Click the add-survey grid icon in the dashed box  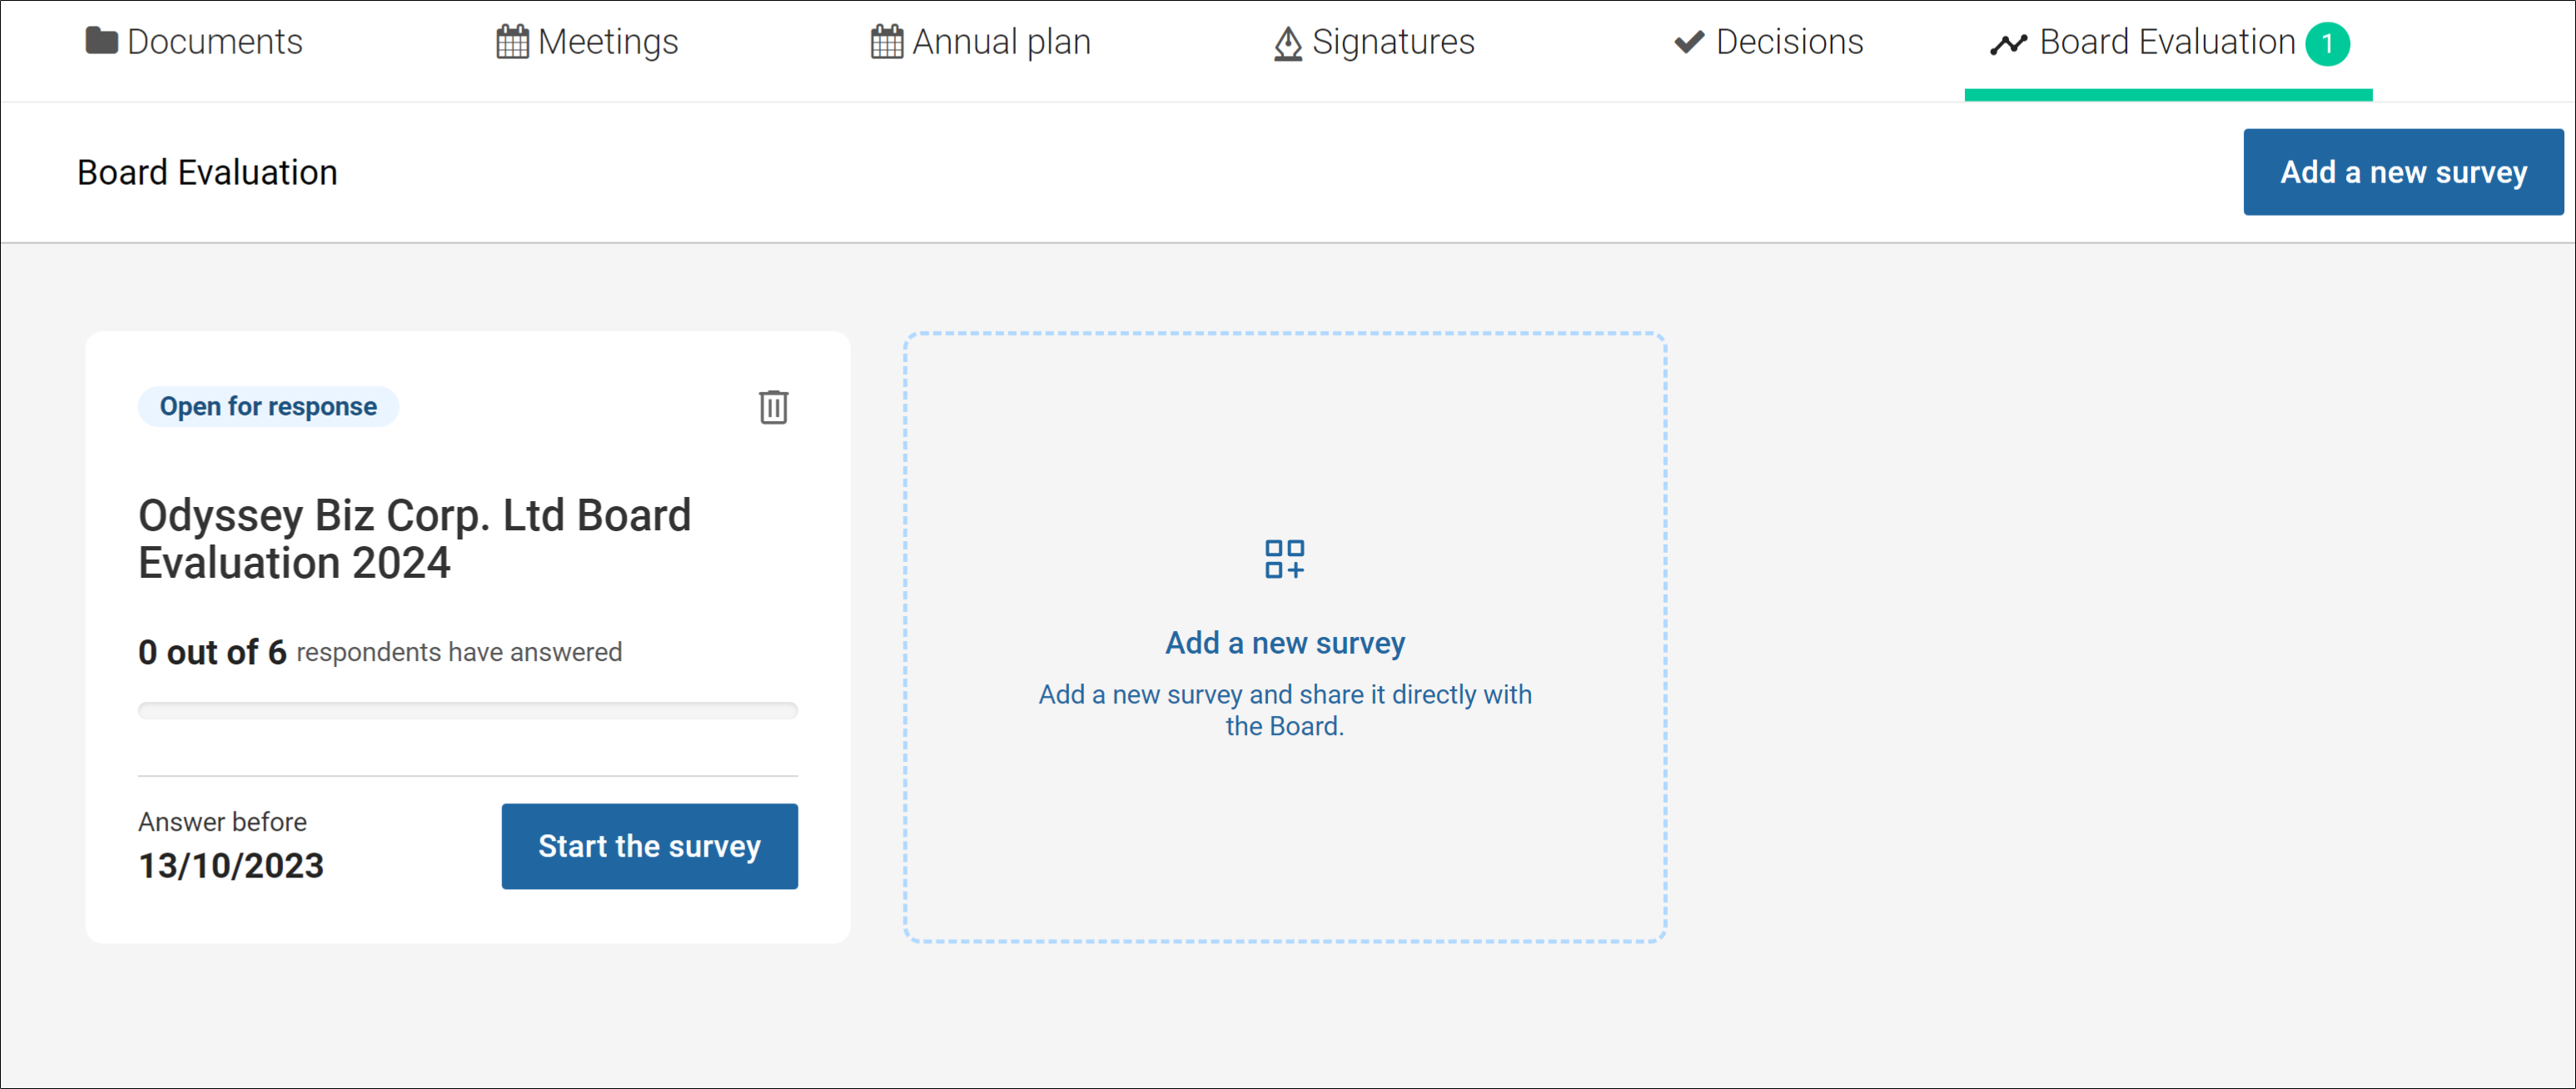coord(1285,559)
